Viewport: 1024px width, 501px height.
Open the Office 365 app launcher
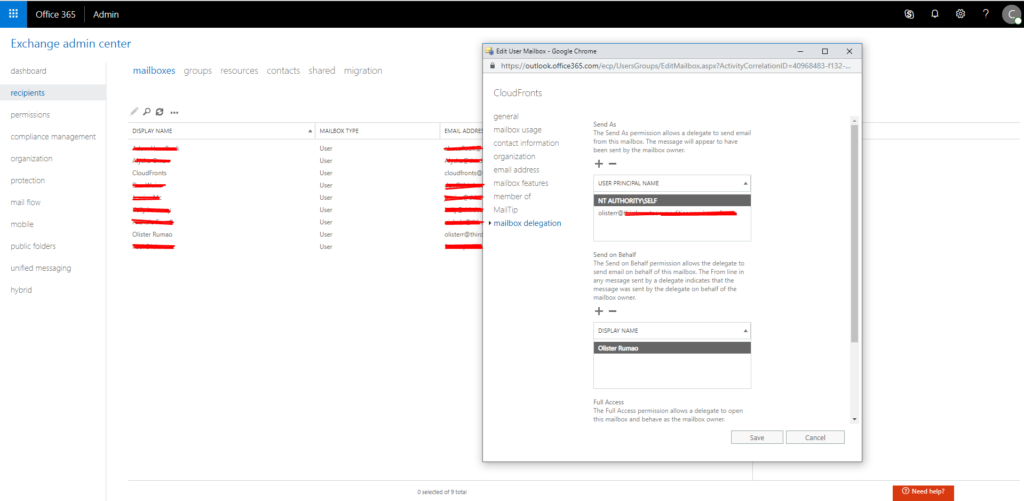click(x=13, y=14)
